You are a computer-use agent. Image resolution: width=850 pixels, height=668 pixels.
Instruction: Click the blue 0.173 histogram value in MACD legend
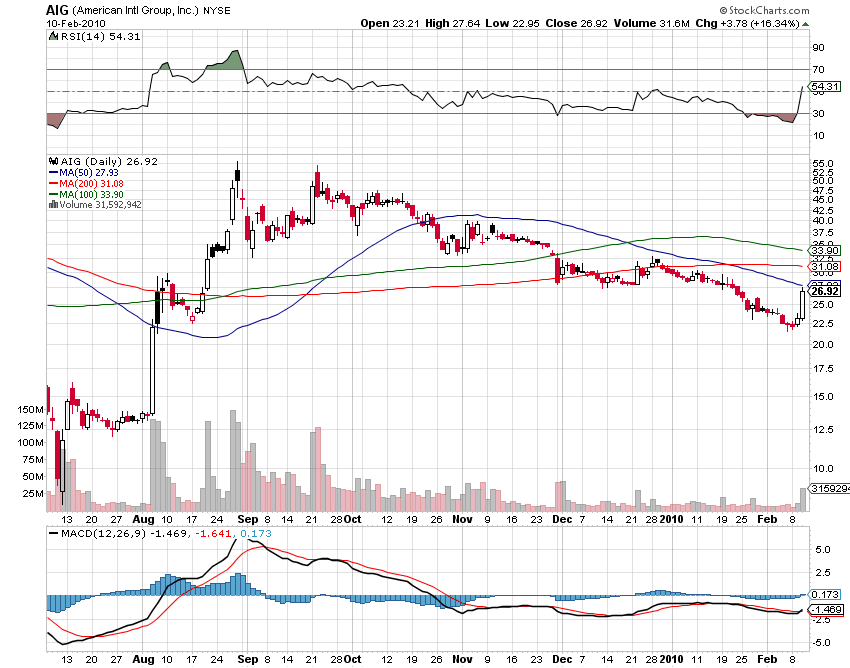(x=255, y=534)
